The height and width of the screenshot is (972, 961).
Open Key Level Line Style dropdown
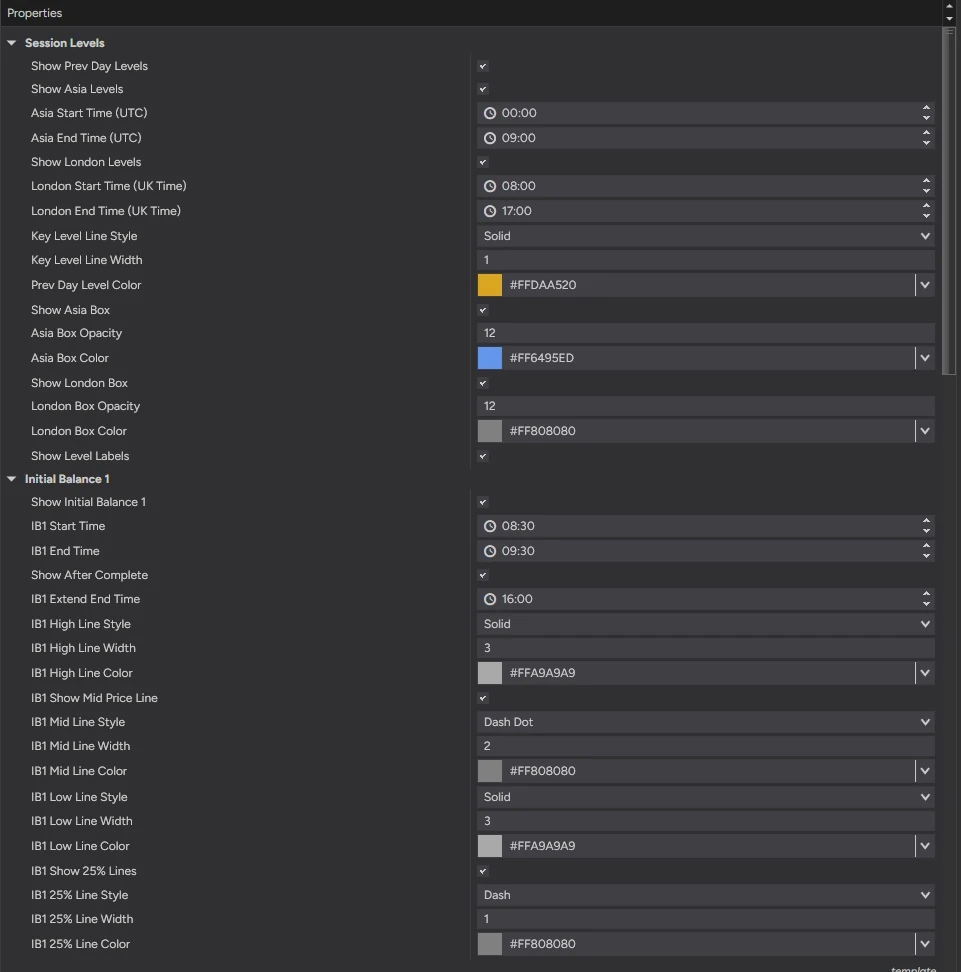pos(706,236)
